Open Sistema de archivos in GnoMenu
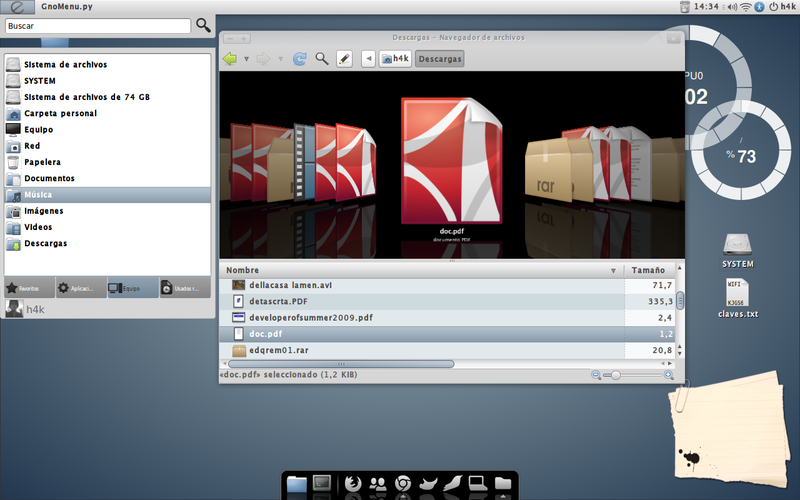 click(108, 64)
